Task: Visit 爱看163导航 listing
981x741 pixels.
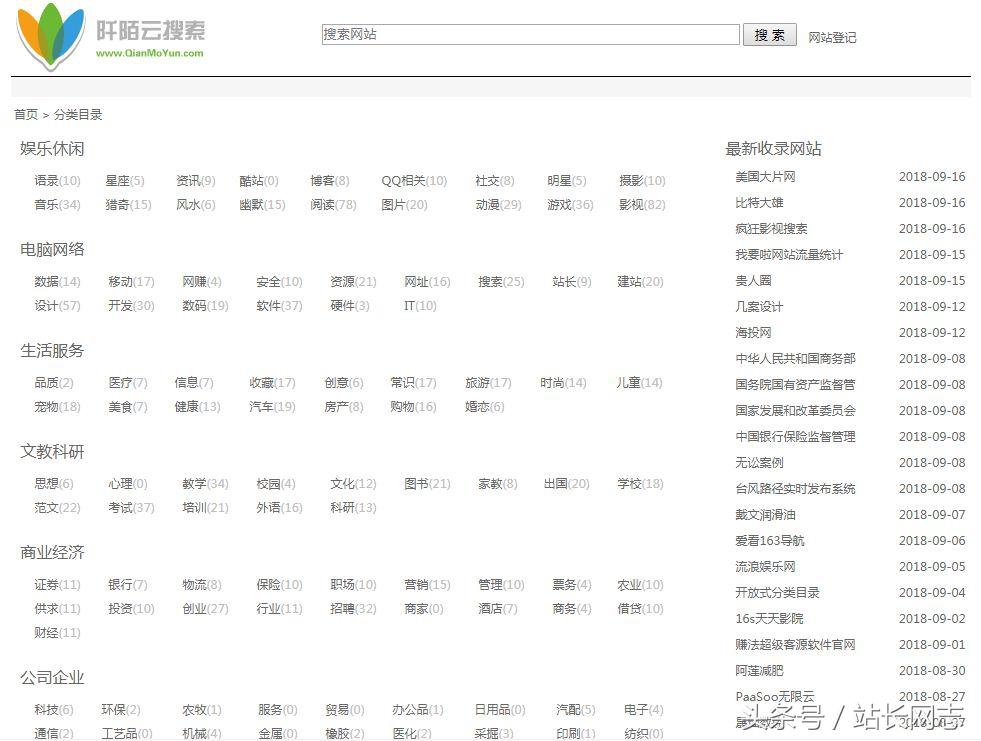Action: coord(770,541)
